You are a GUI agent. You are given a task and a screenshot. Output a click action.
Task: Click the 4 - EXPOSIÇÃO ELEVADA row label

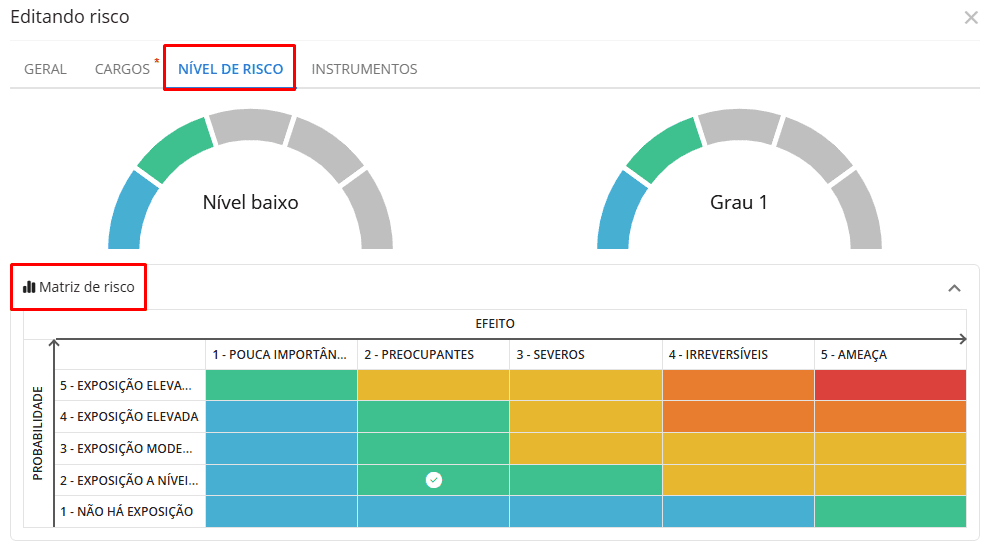[129, 417]
